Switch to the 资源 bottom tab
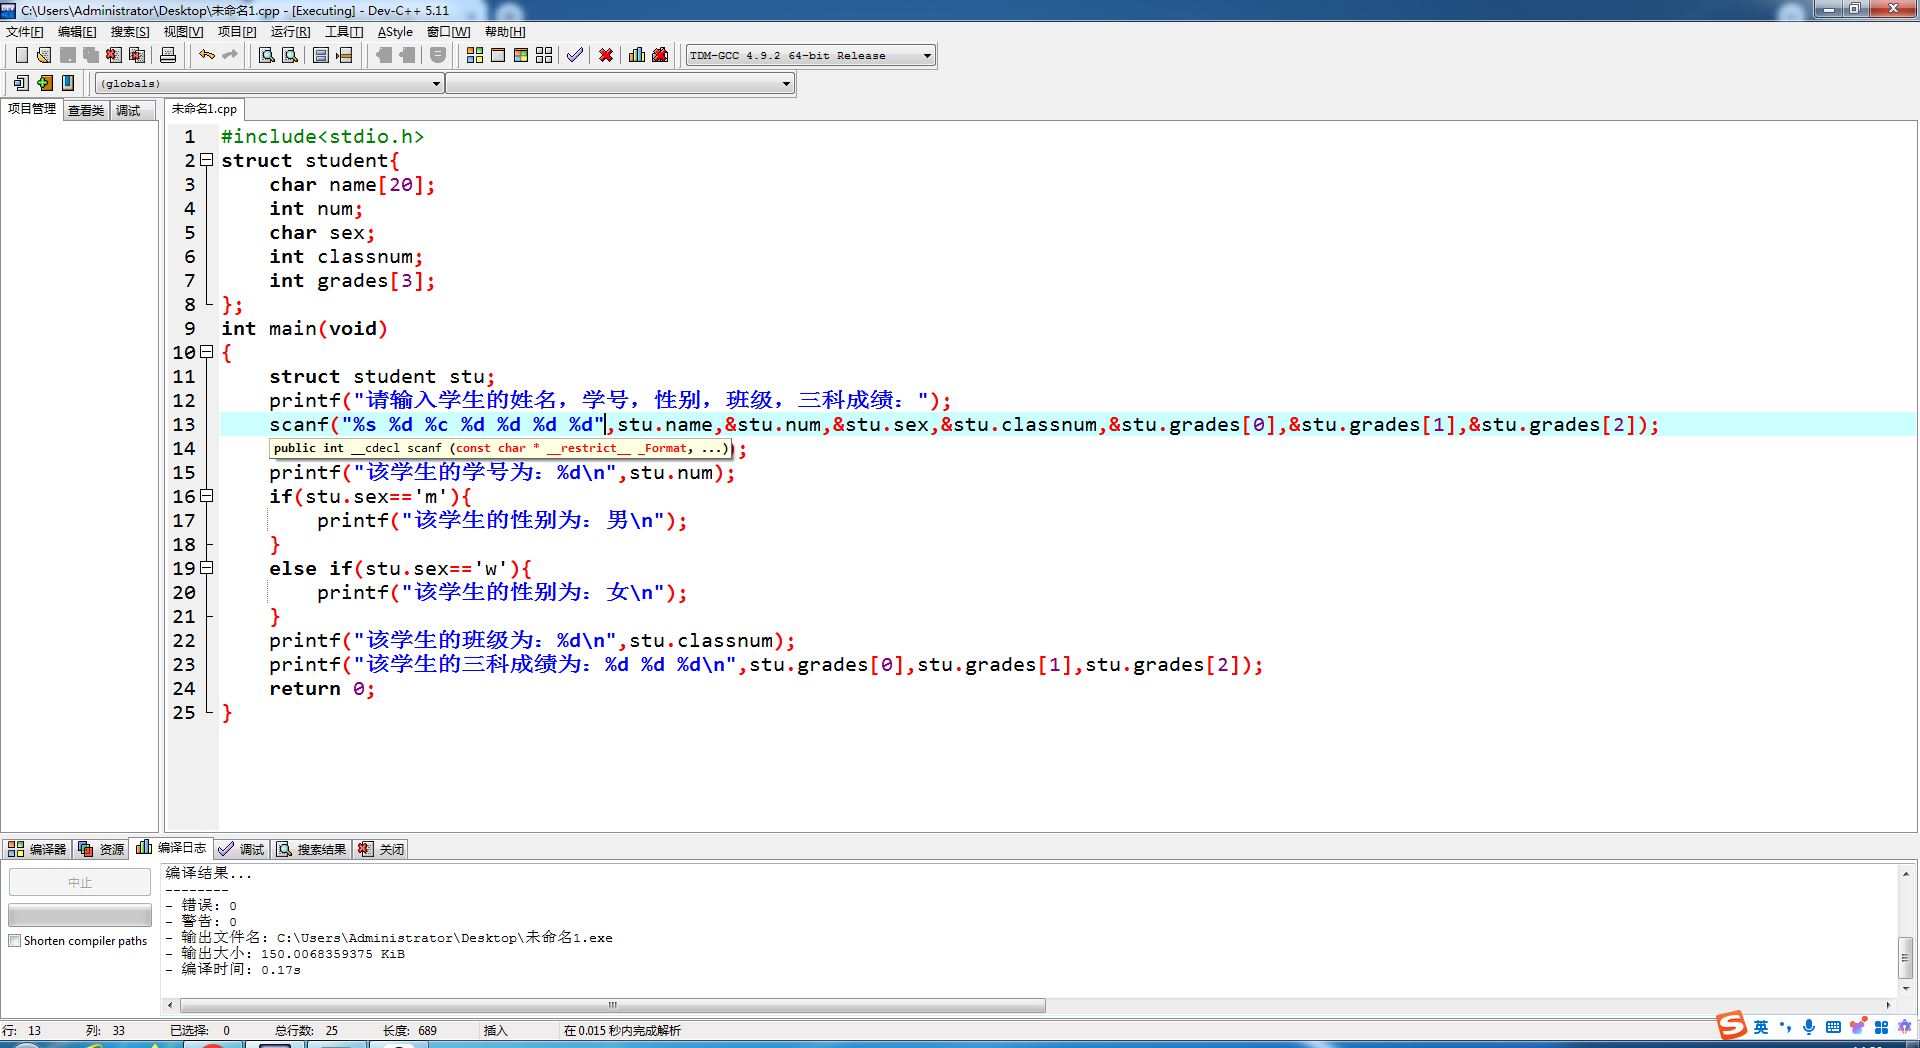 [x=101, y=849]
